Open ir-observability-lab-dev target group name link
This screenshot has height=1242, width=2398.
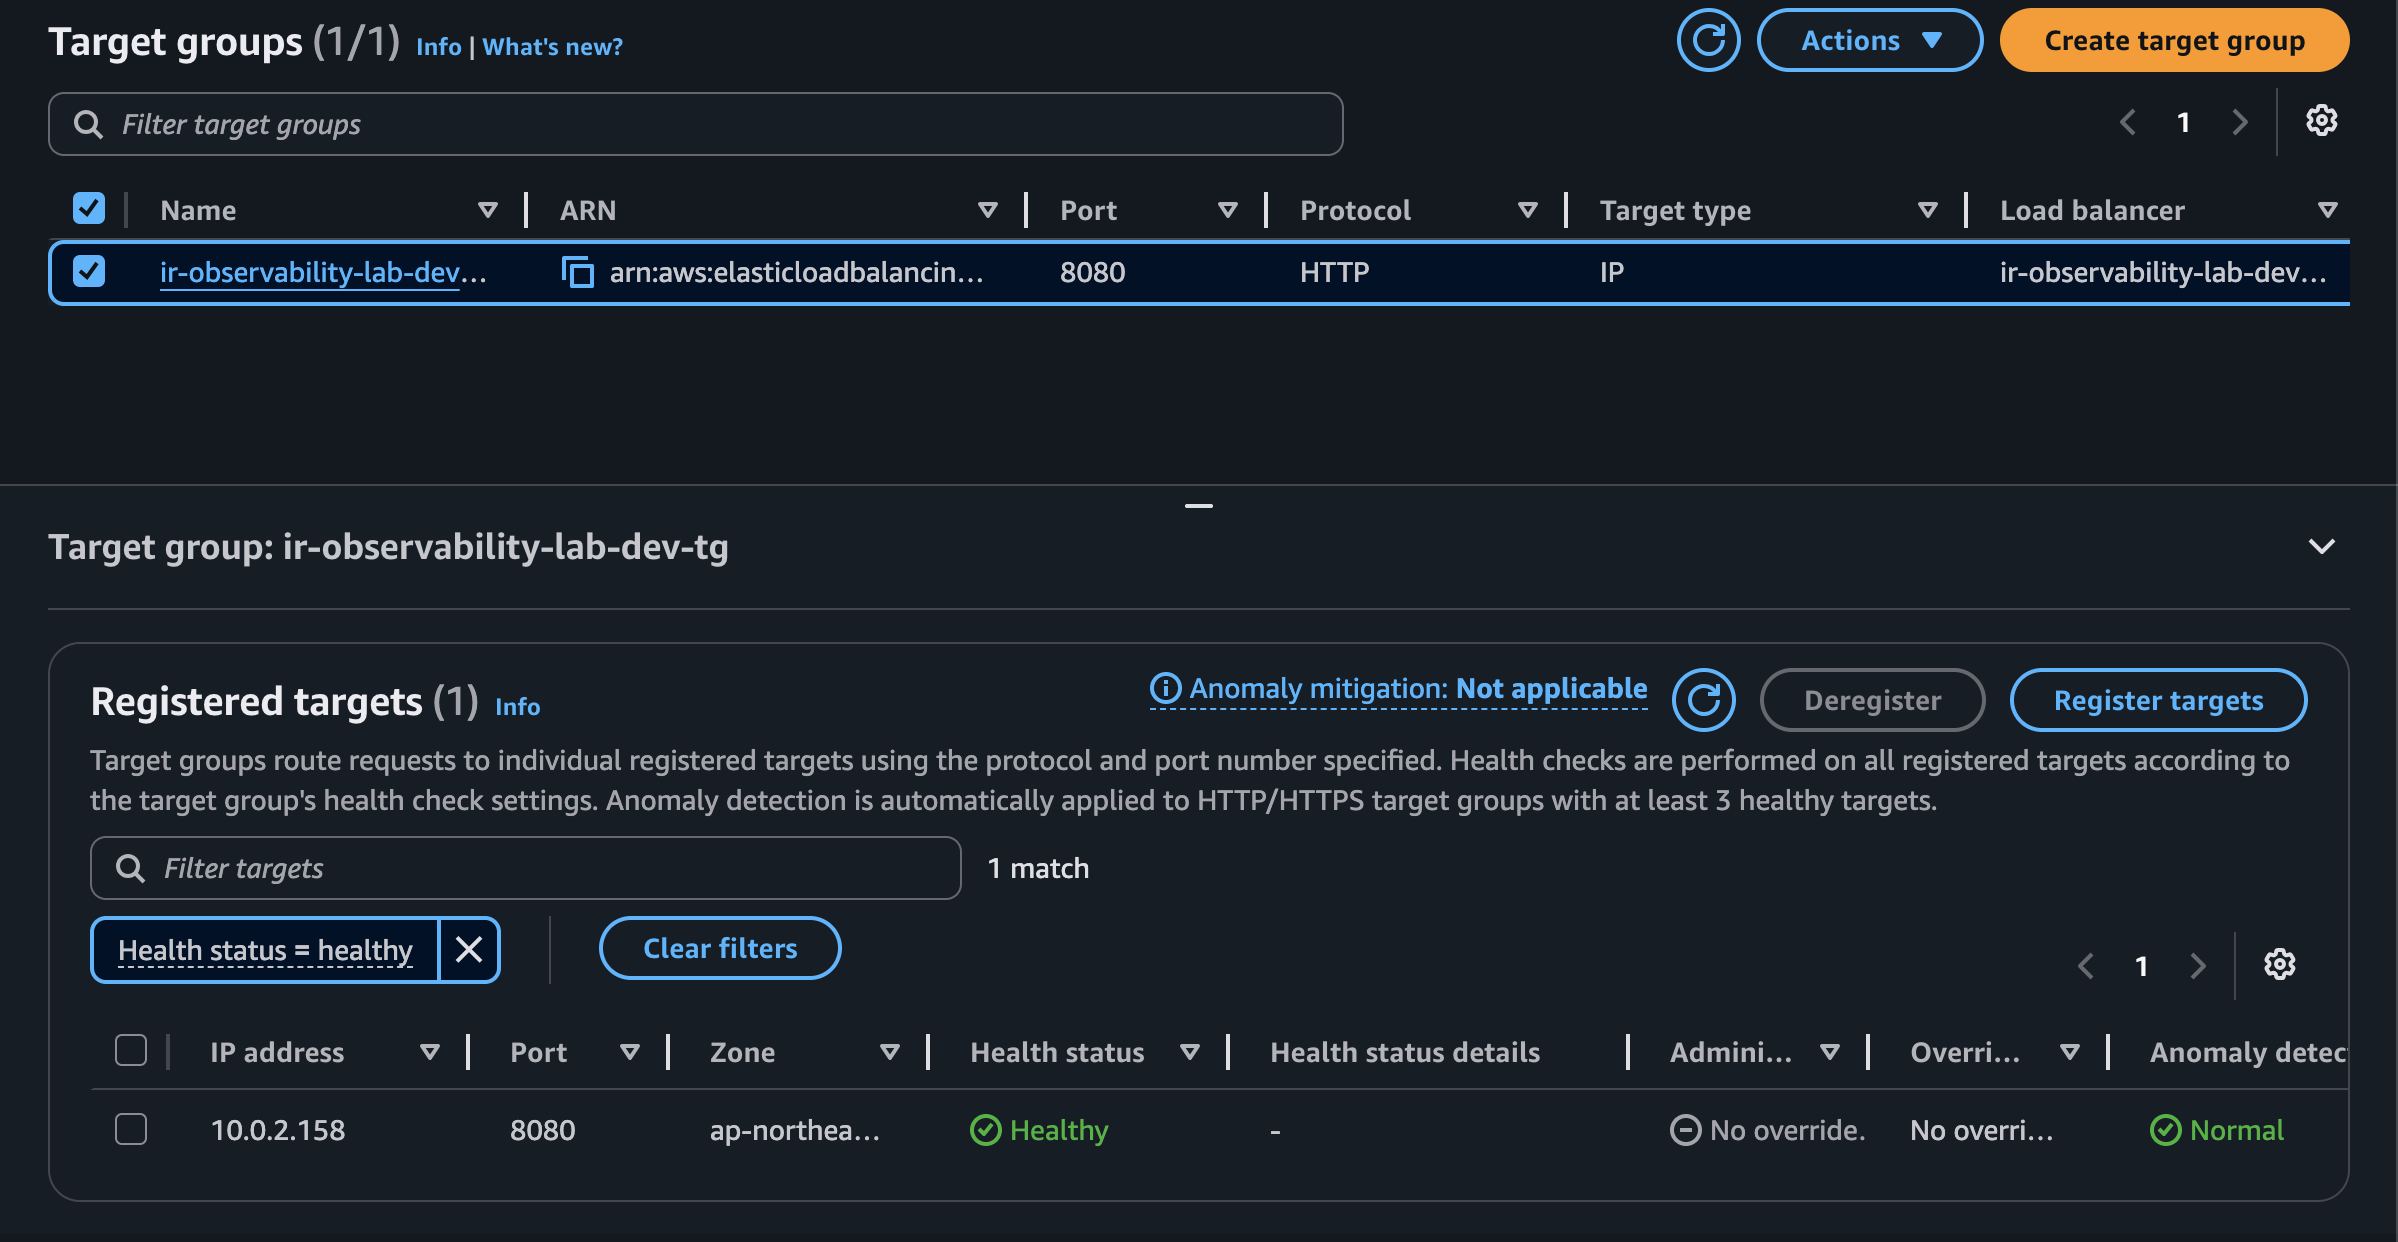[x=323, y=272]
